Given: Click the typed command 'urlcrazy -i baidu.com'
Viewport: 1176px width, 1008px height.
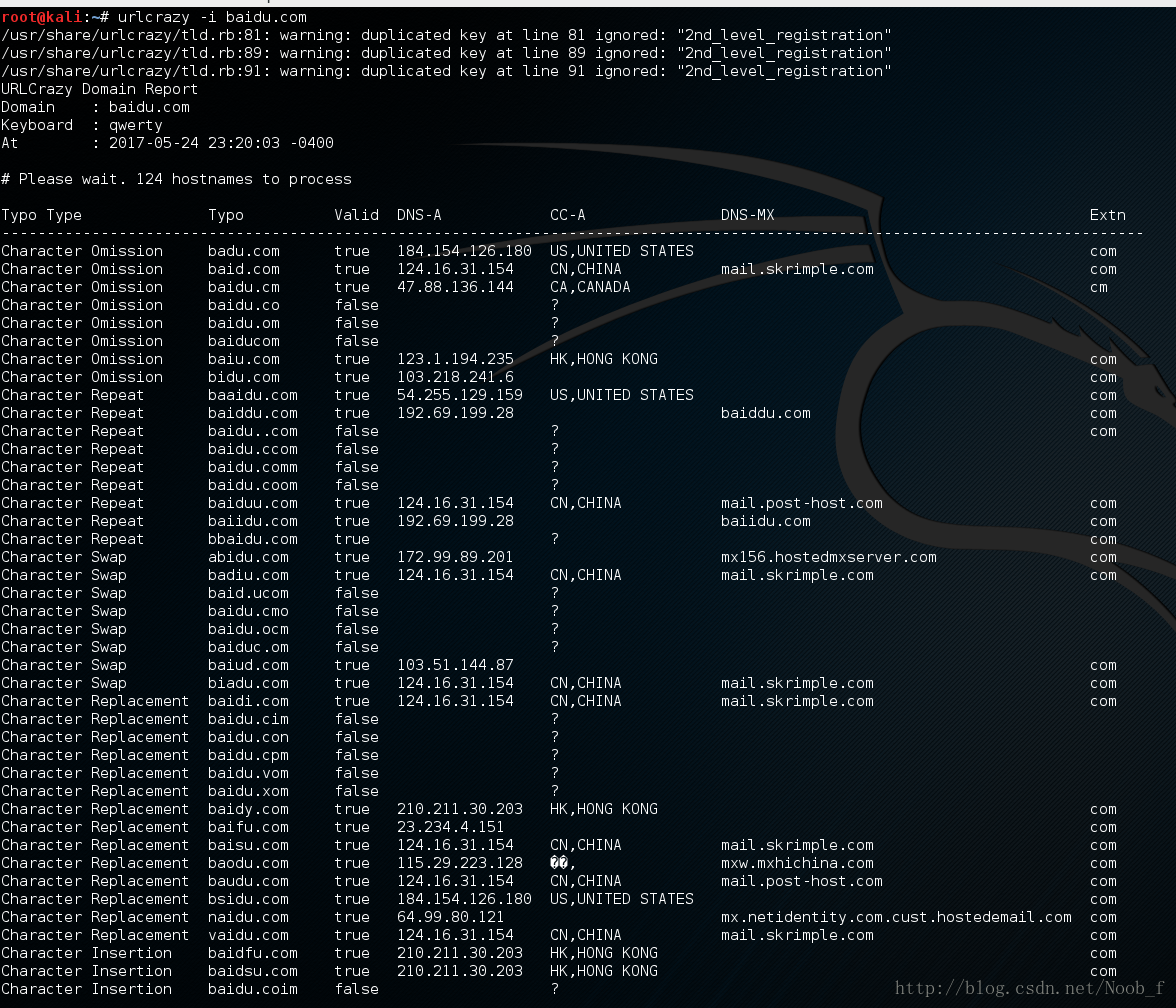Looking at the screenshot, I should pos(212,16).
